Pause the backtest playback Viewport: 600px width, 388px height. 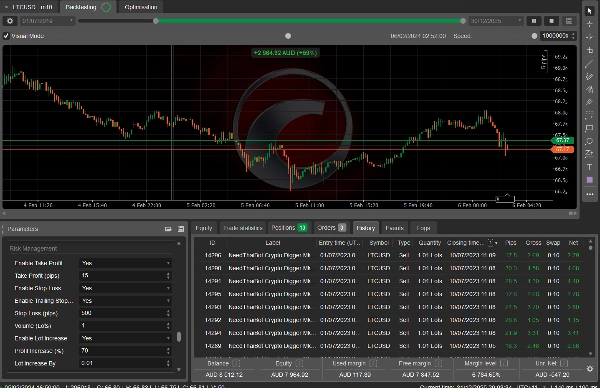(534, 21)
